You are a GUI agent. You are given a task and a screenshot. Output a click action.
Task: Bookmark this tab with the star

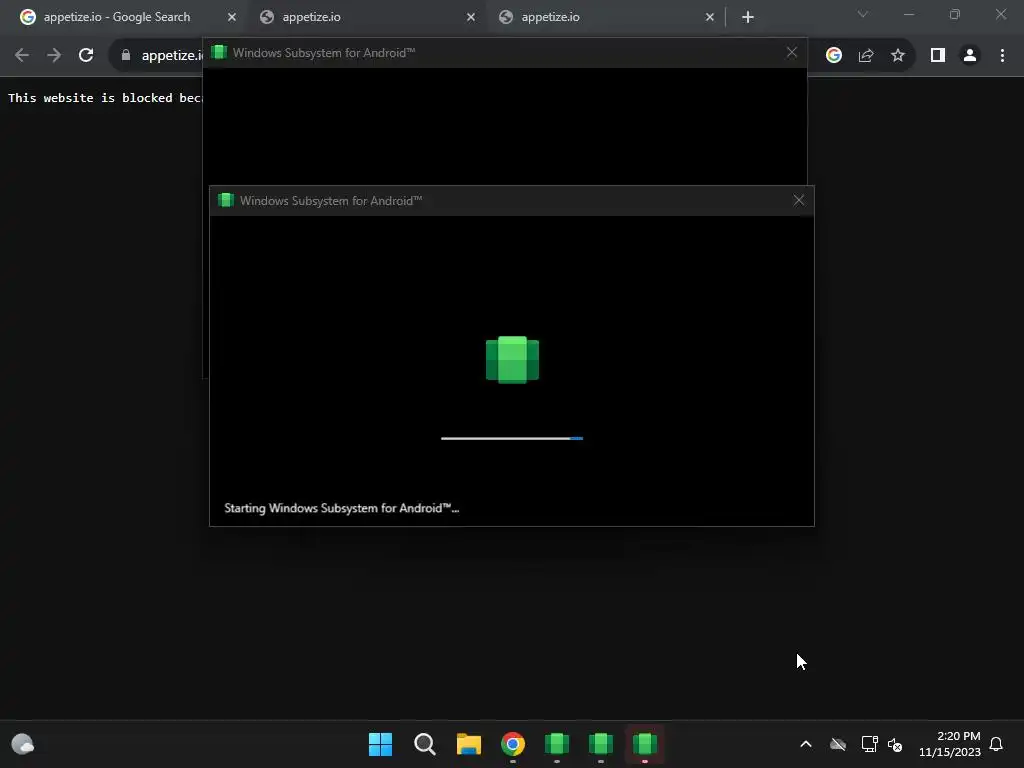pyautogui.click(x=898, y=55)
